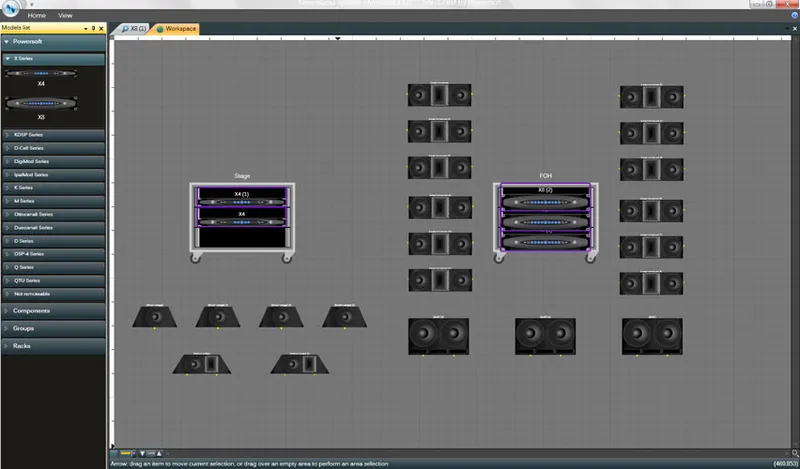Expand the D Series section

coord(53,241)
